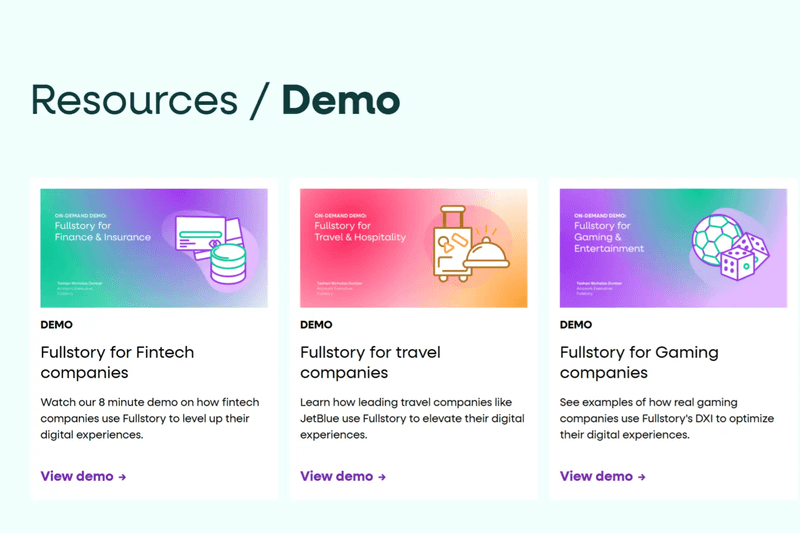The image size is (800, 533).
Task: Open the Gaming & Entertainment demo thumbnail
Action: (673, 248)
